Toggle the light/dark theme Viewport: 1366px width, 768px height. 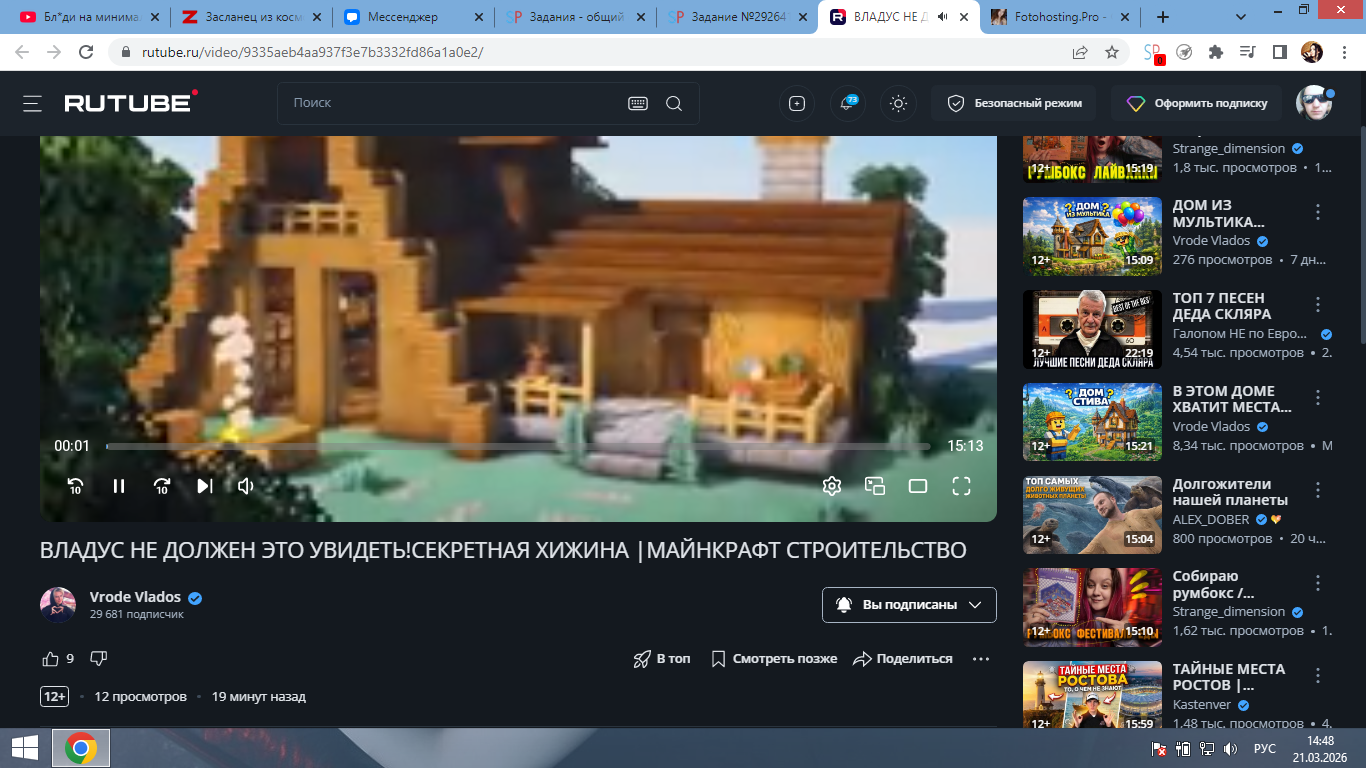click(898, 103)
